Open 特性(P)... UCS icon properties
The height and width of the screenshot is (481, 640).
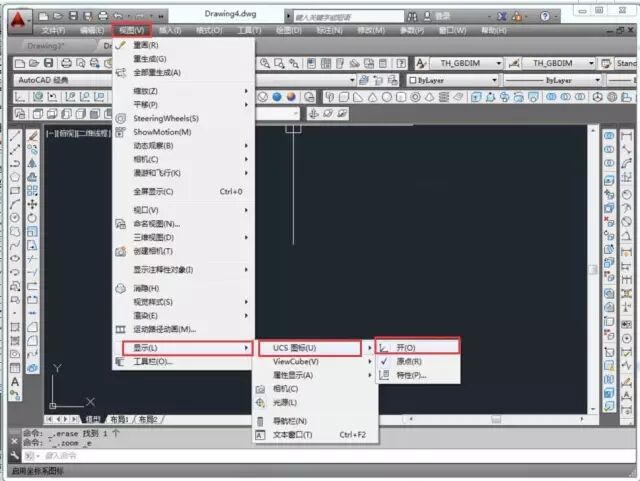[x=417, y=375]
